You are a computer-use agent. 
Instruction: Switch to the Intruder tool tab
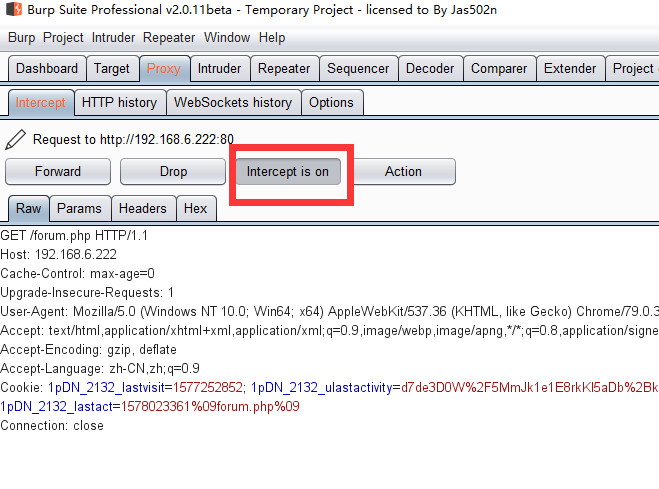point(219,68)
